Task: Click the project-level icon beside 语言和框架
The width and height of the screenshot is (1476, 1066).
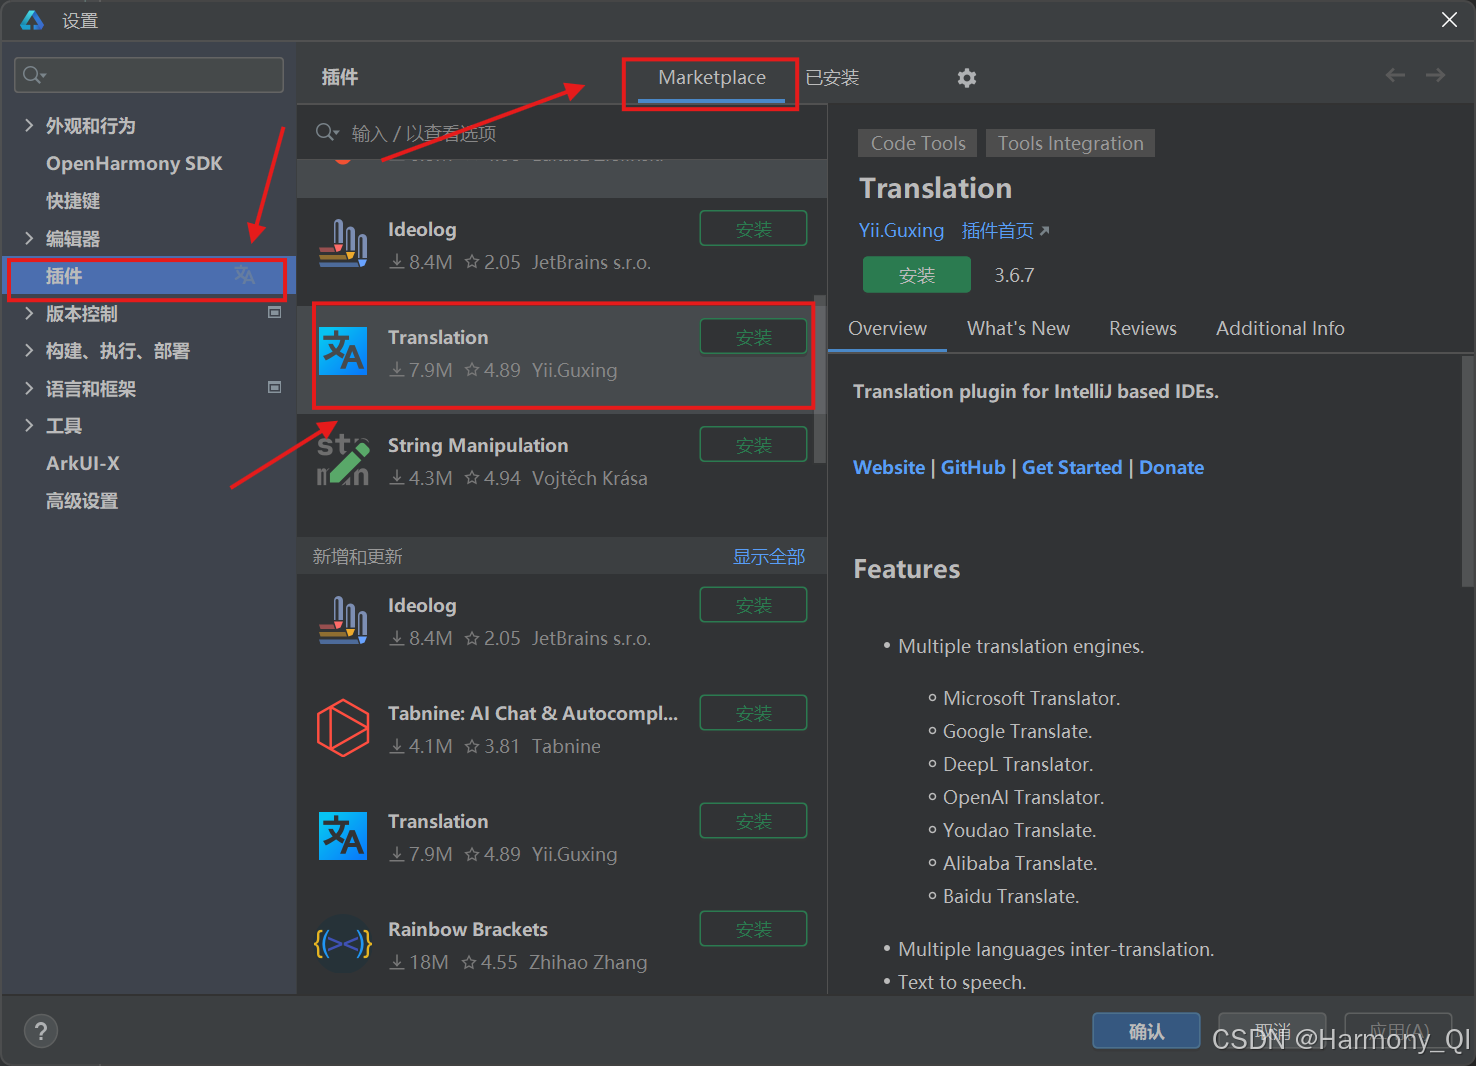Action: click(275, 387)
